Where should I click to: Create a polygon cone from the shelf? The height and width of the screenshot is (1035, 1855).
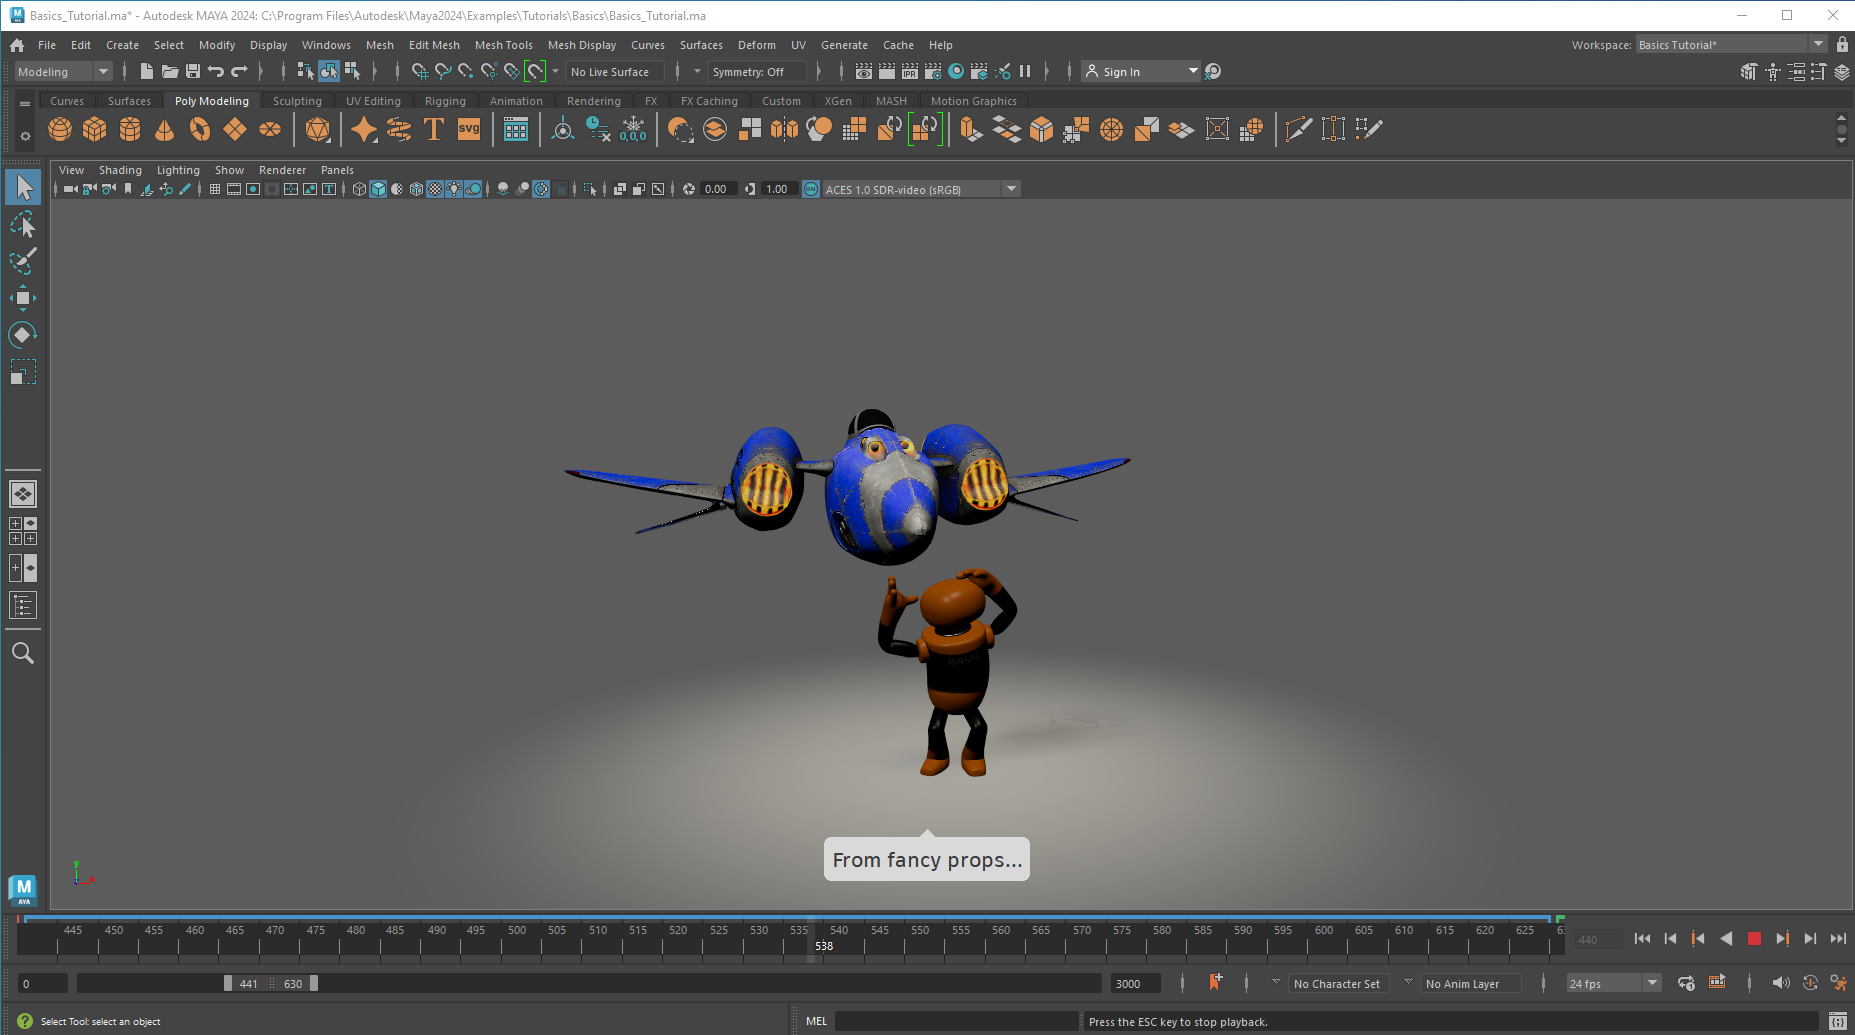point(165,129)
